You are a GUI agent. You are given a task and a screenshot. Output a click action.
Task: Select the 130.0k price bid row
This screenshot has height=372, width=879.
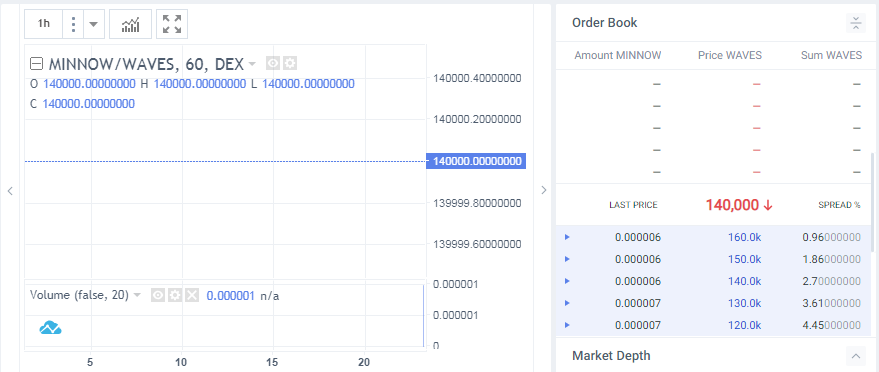(714, 303)
